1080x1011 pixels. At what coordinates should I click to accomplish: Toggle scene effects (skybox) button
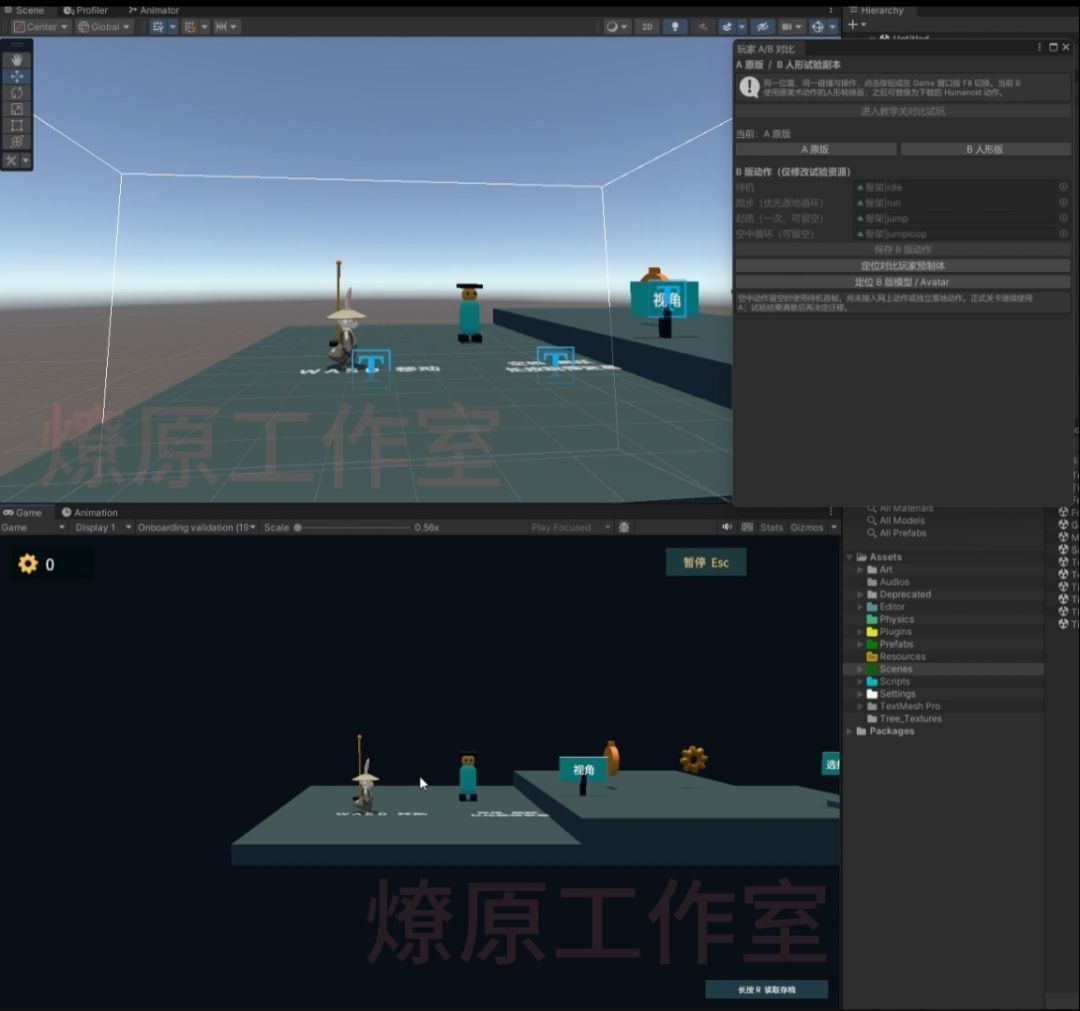727,27
